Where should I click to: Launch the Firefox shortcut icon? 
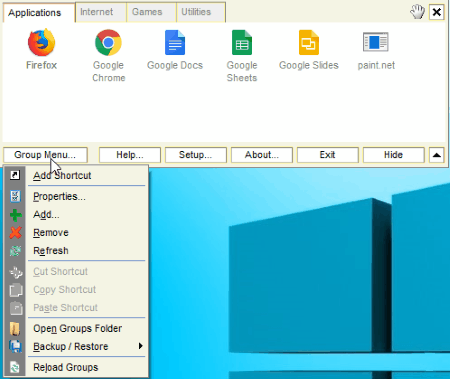pyautogui.click(x=42, y=43)
